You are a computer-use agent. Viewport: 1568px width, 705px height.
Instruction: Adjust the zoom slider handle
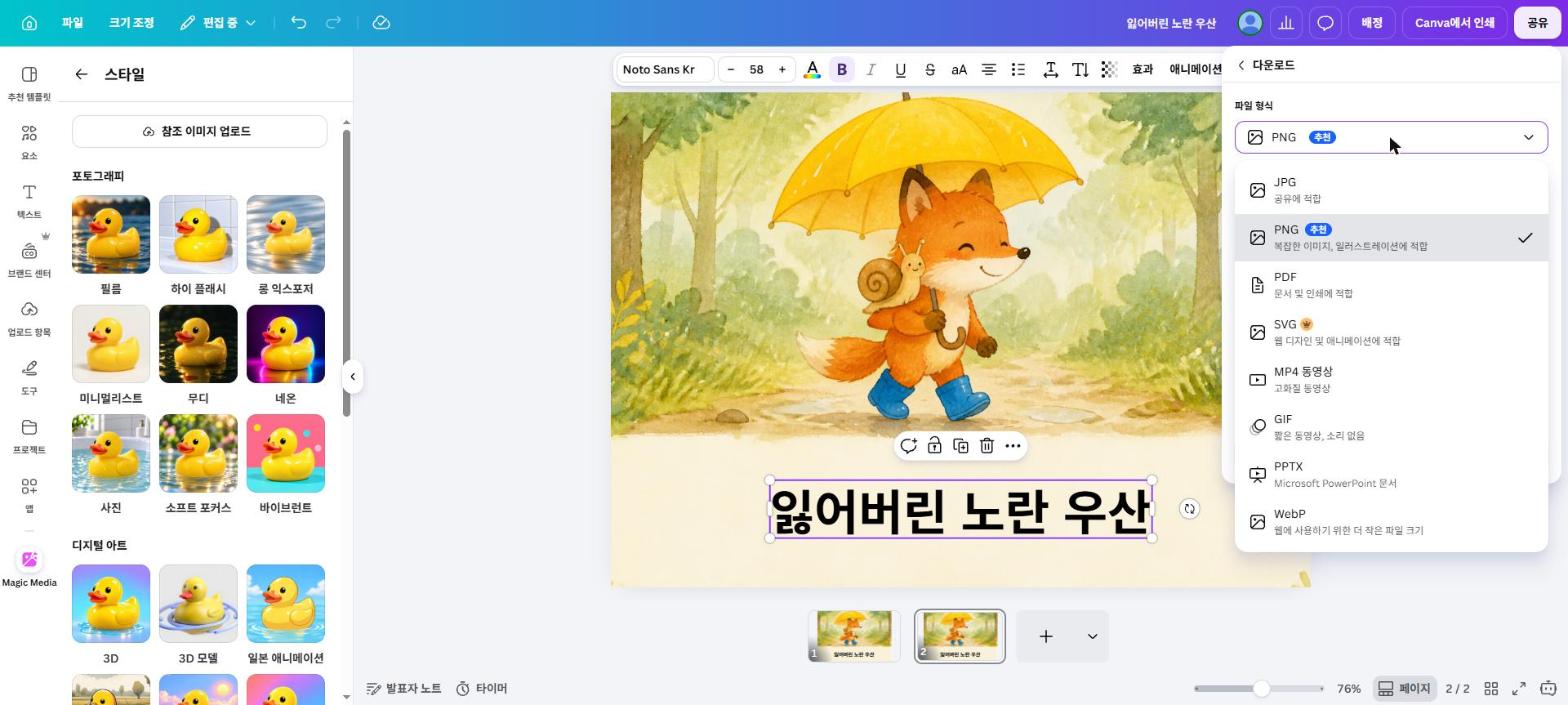pos(1261,688)
